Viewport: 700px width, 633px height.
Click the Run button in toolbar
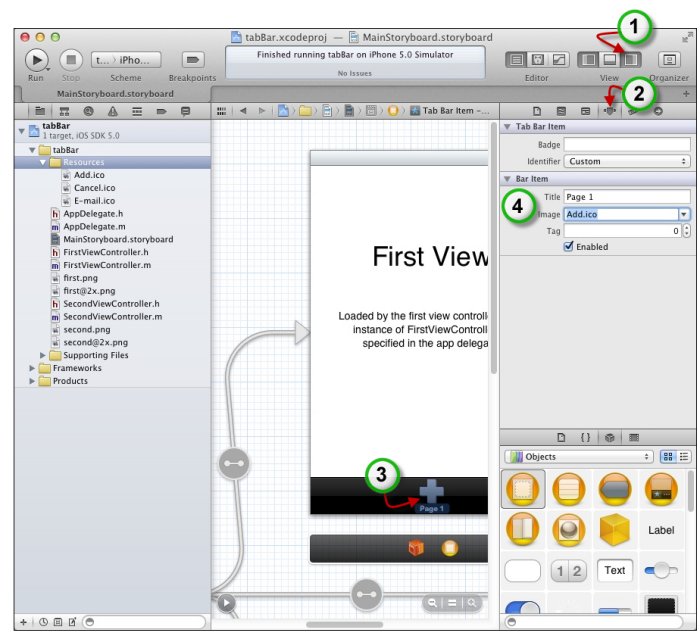35,59
